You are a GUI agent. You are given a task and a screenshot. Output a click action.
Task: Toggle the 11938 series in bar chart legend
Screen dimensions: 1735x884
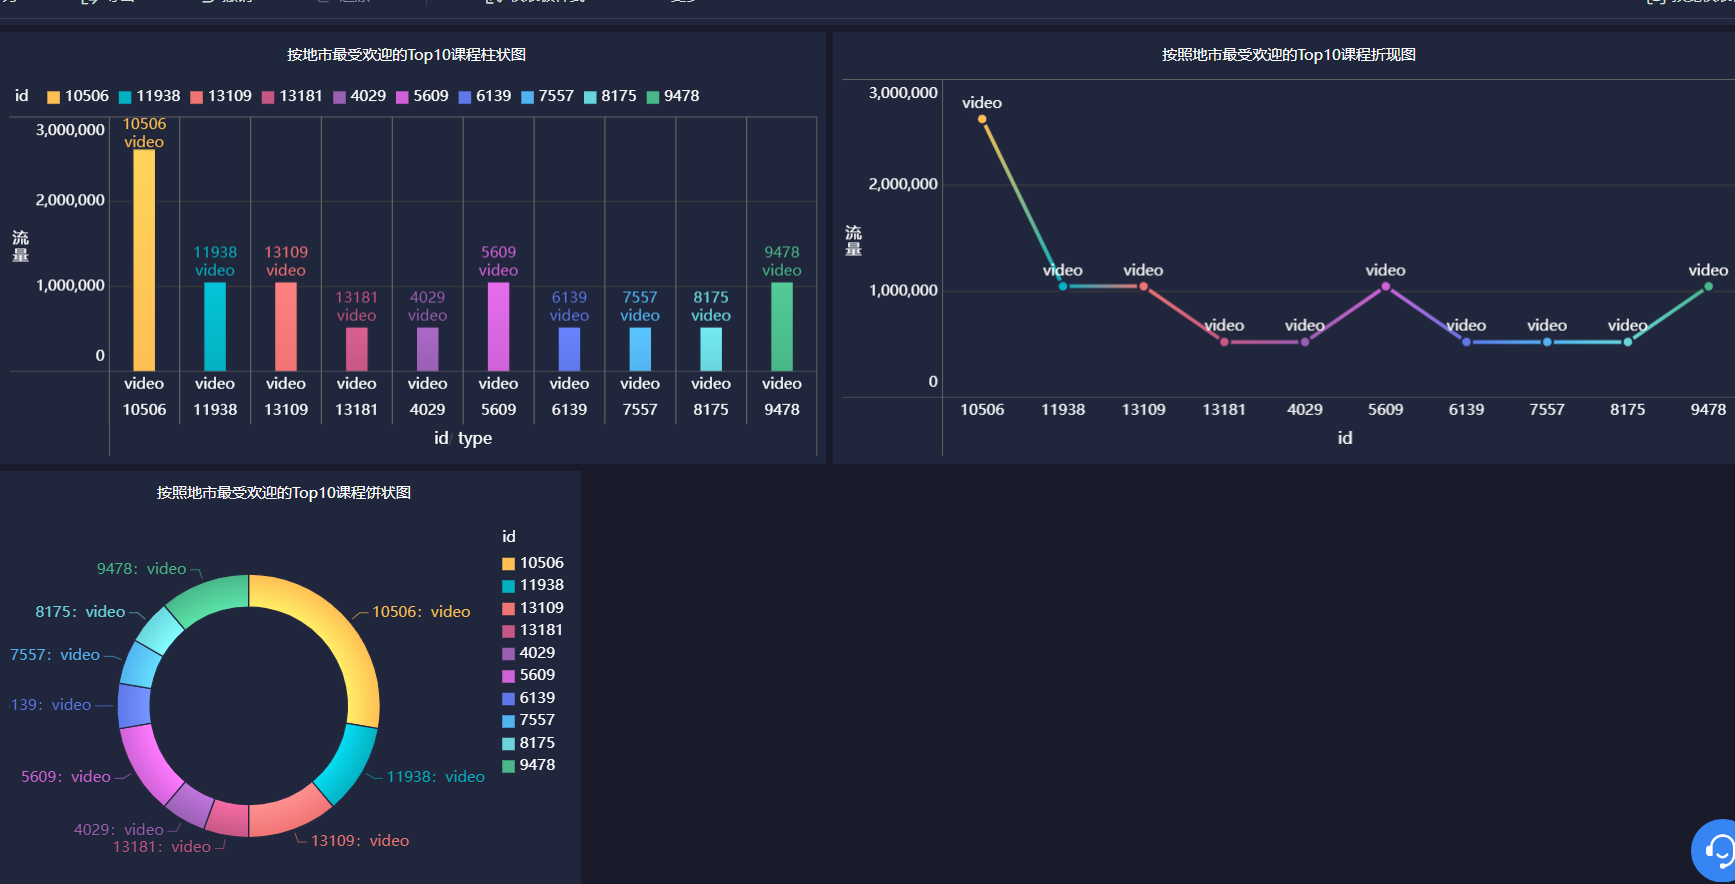coord(150,96)
